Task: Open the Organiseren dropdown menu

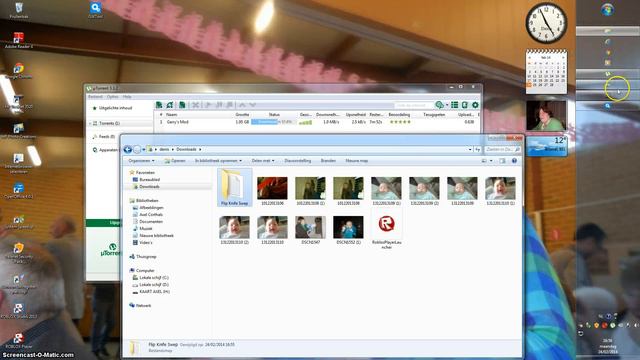Action: coord(141,161)
